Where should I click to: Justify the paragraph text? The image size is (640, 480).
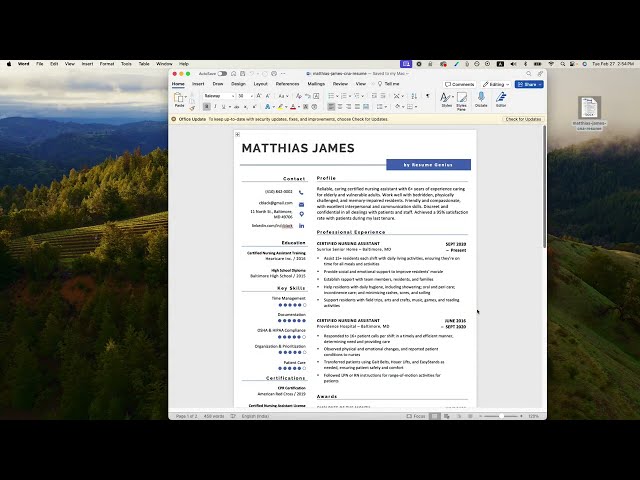357,107
